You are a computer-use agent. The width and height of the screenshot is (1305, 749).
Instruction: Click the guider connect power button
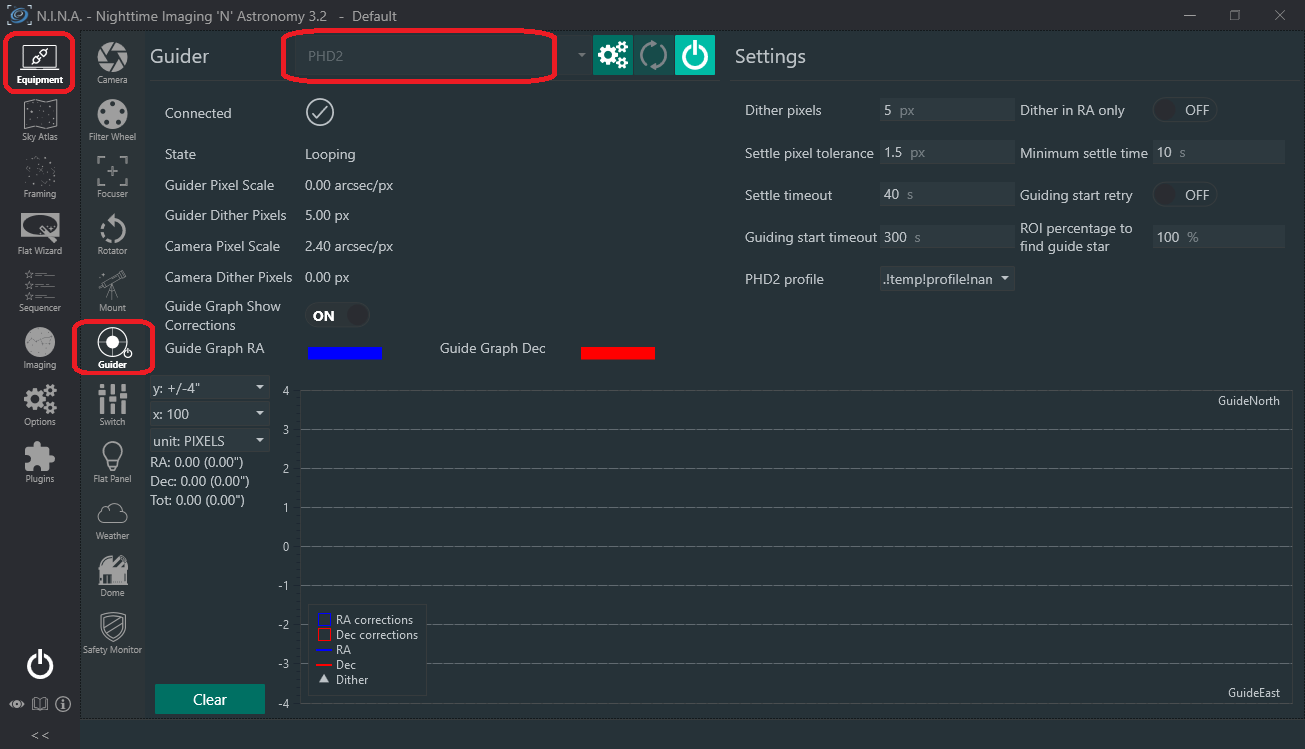[695, 56]
